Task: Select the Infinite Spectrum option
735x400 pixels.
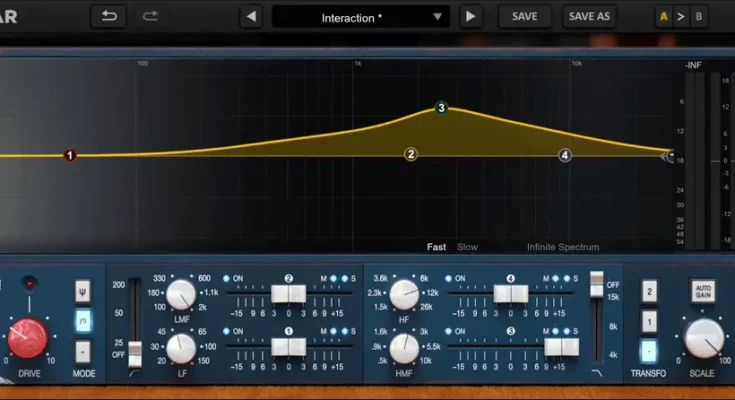Action: click(563, 247)
